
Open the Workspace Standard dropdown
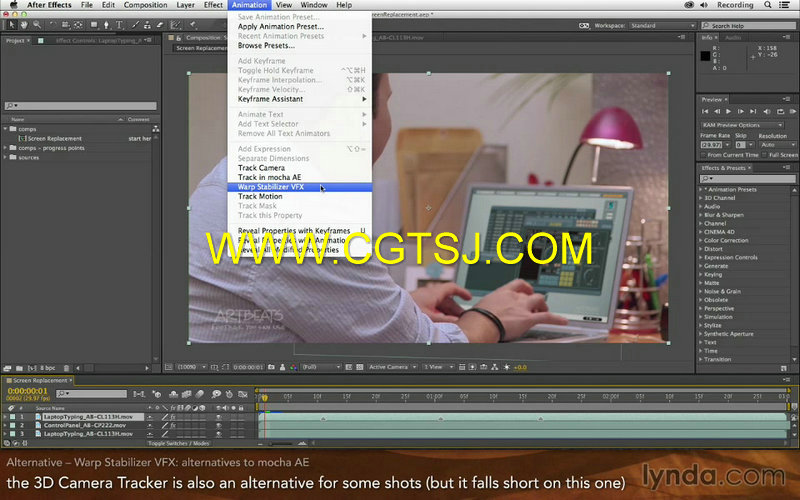pos(662,26)
